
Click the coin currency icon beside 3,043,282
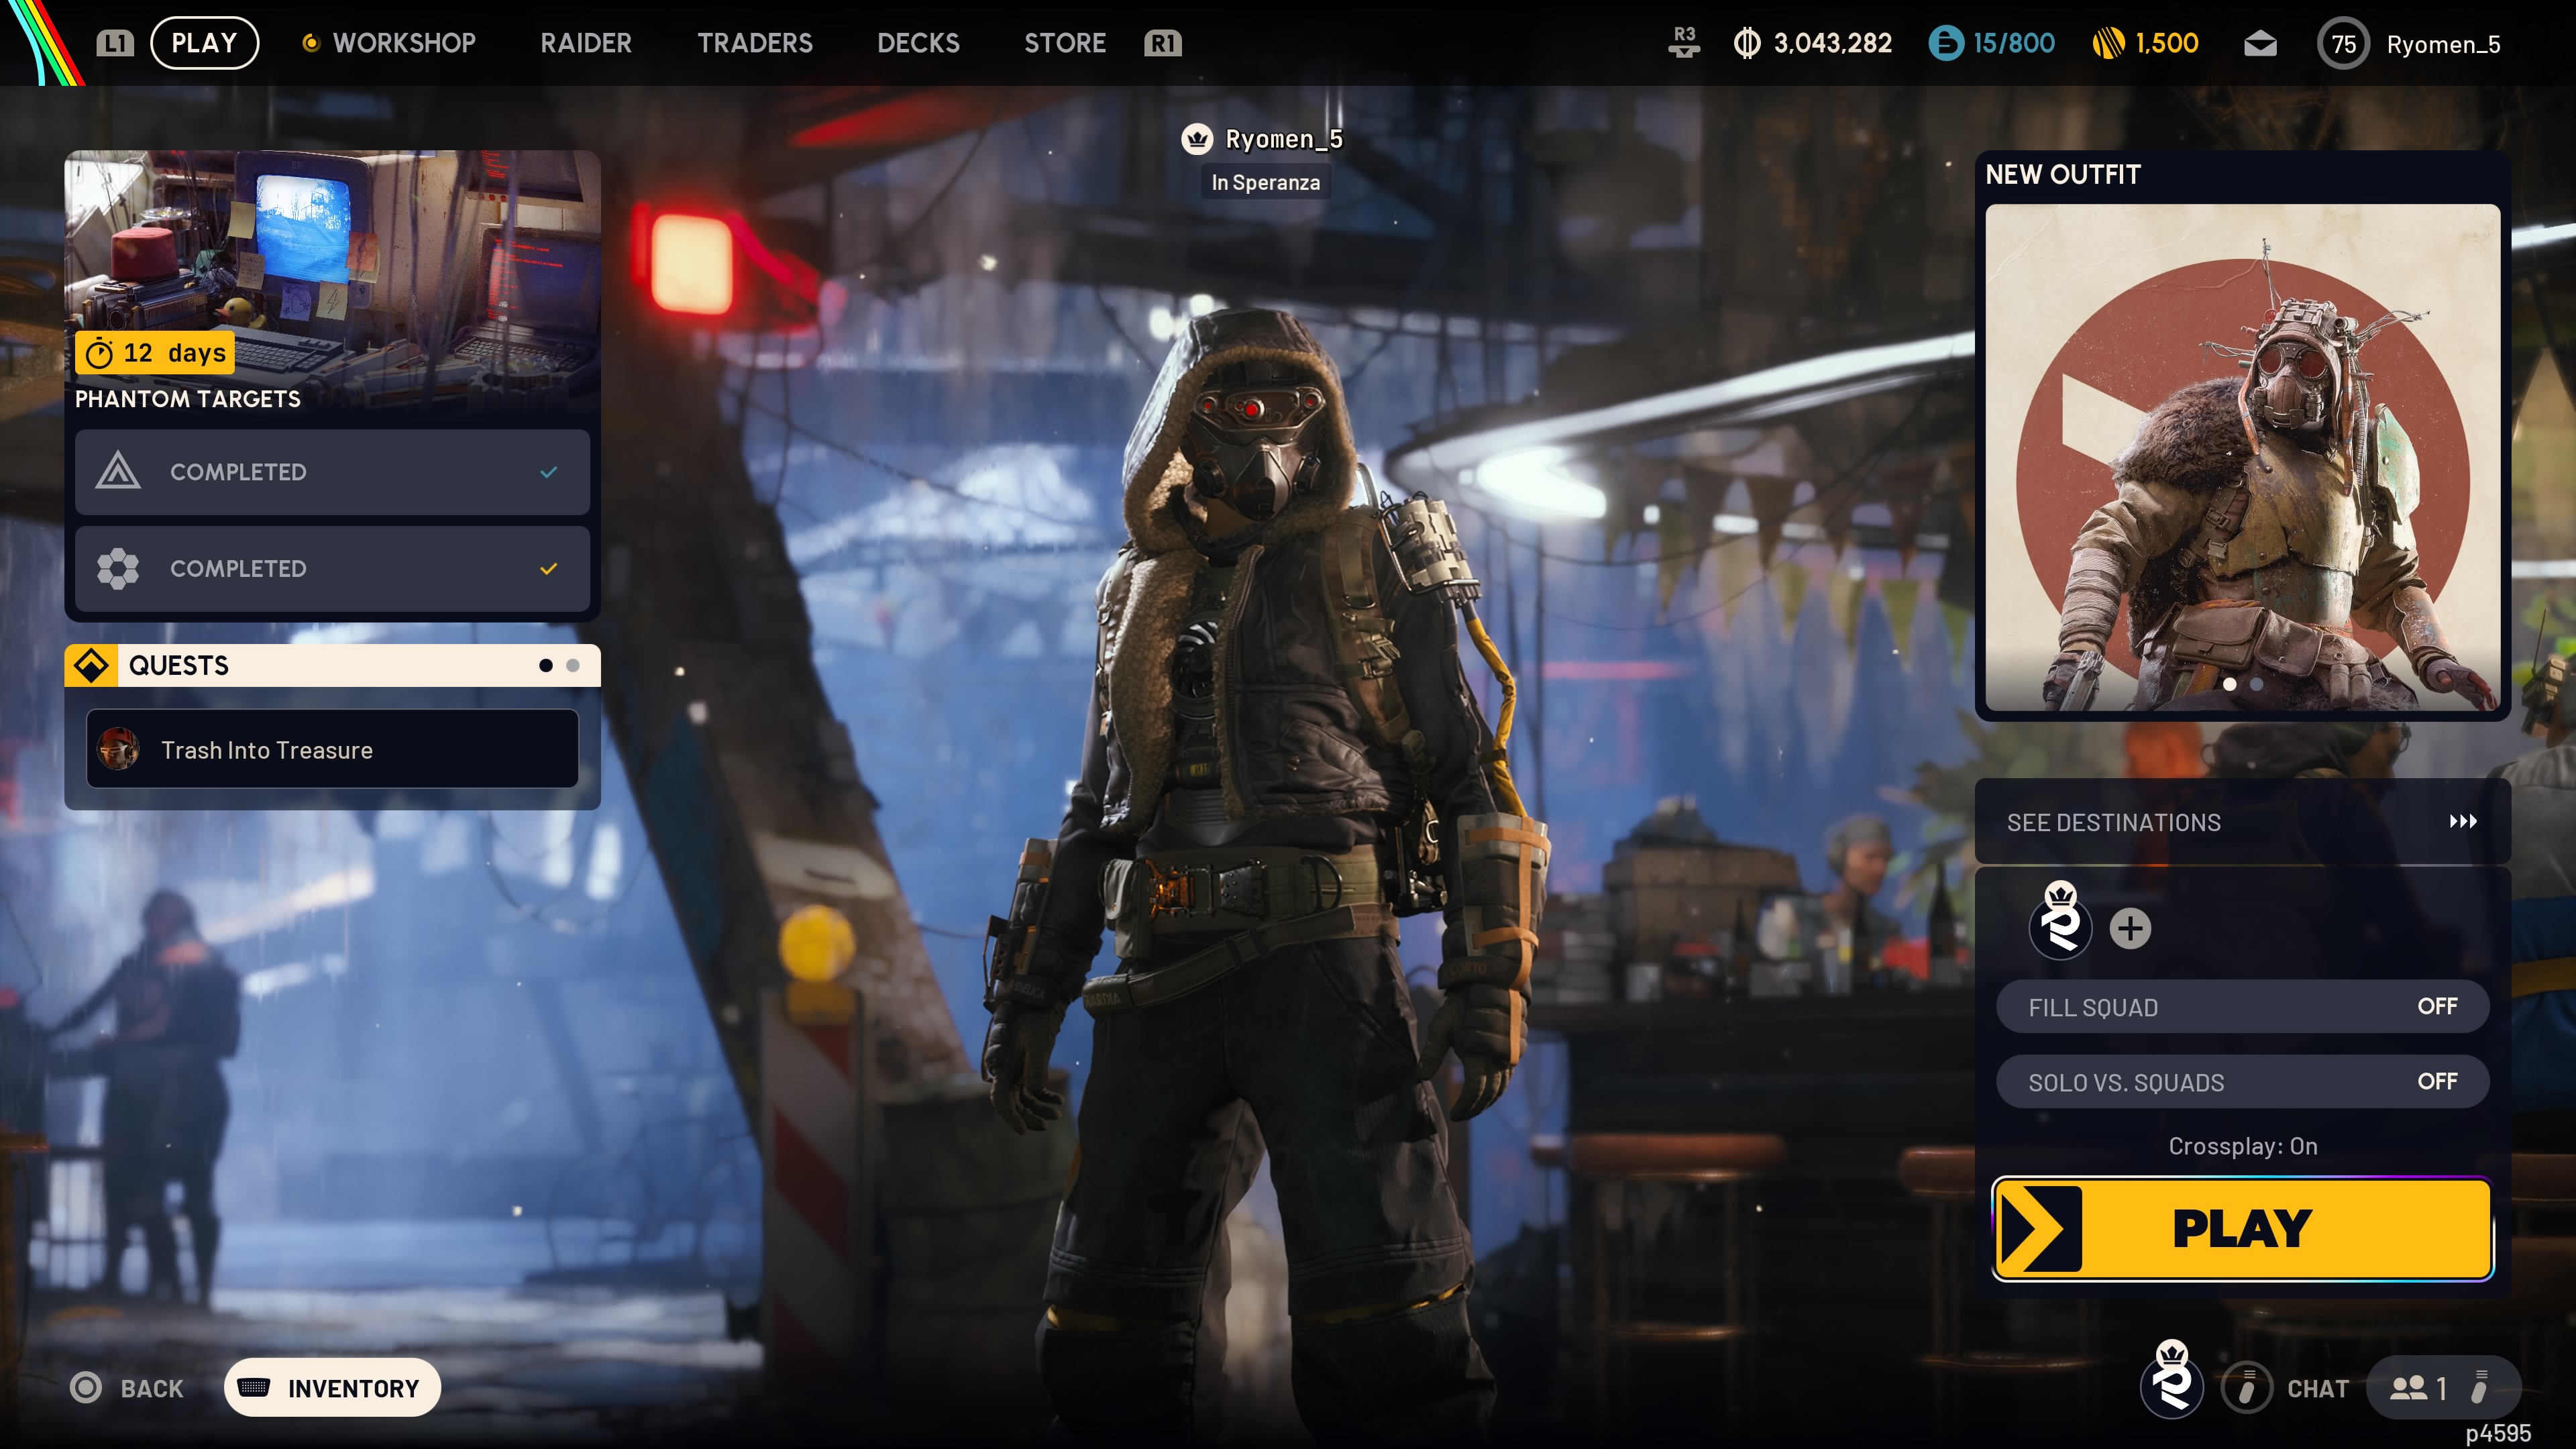click(x=1747, y=43)
